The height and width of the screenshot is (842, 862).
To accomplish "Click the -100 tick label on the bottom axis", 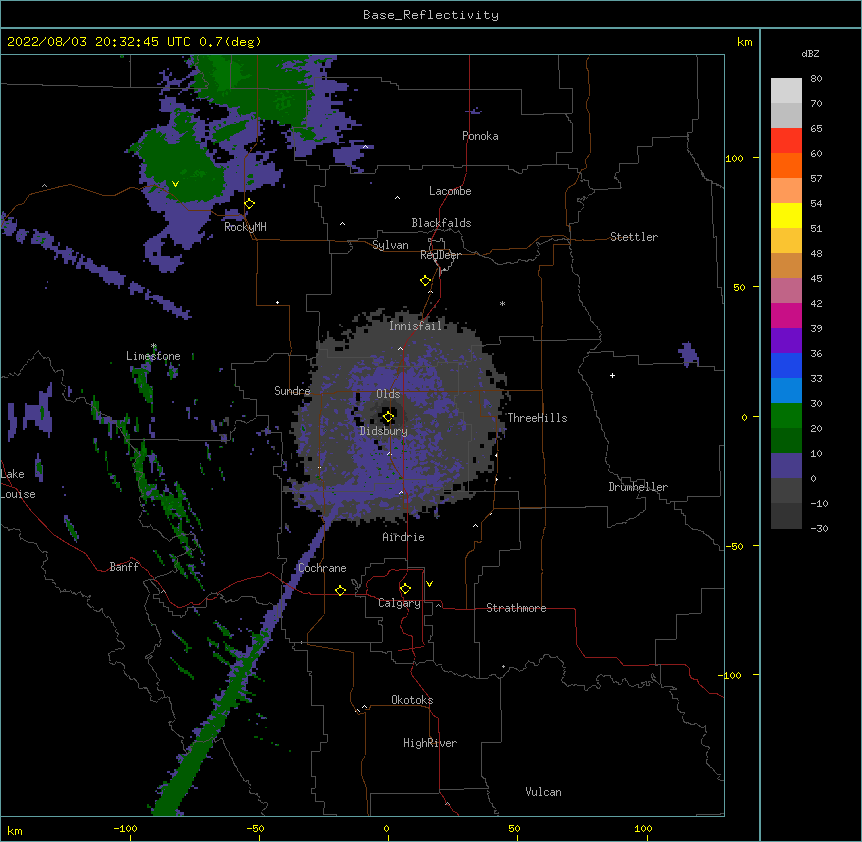I will 125,828.
